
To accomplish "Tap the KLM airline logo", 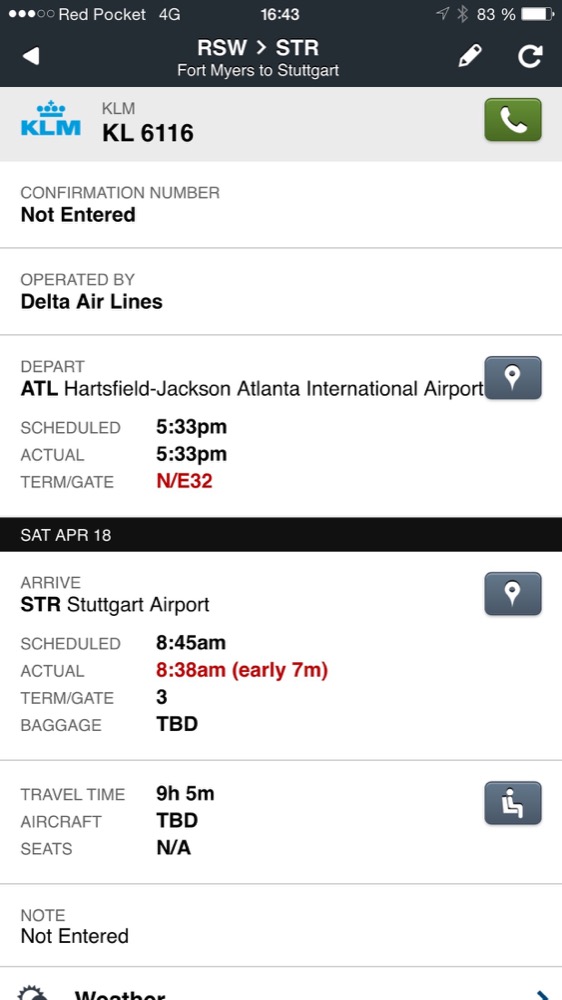I will tap(50, 119).
